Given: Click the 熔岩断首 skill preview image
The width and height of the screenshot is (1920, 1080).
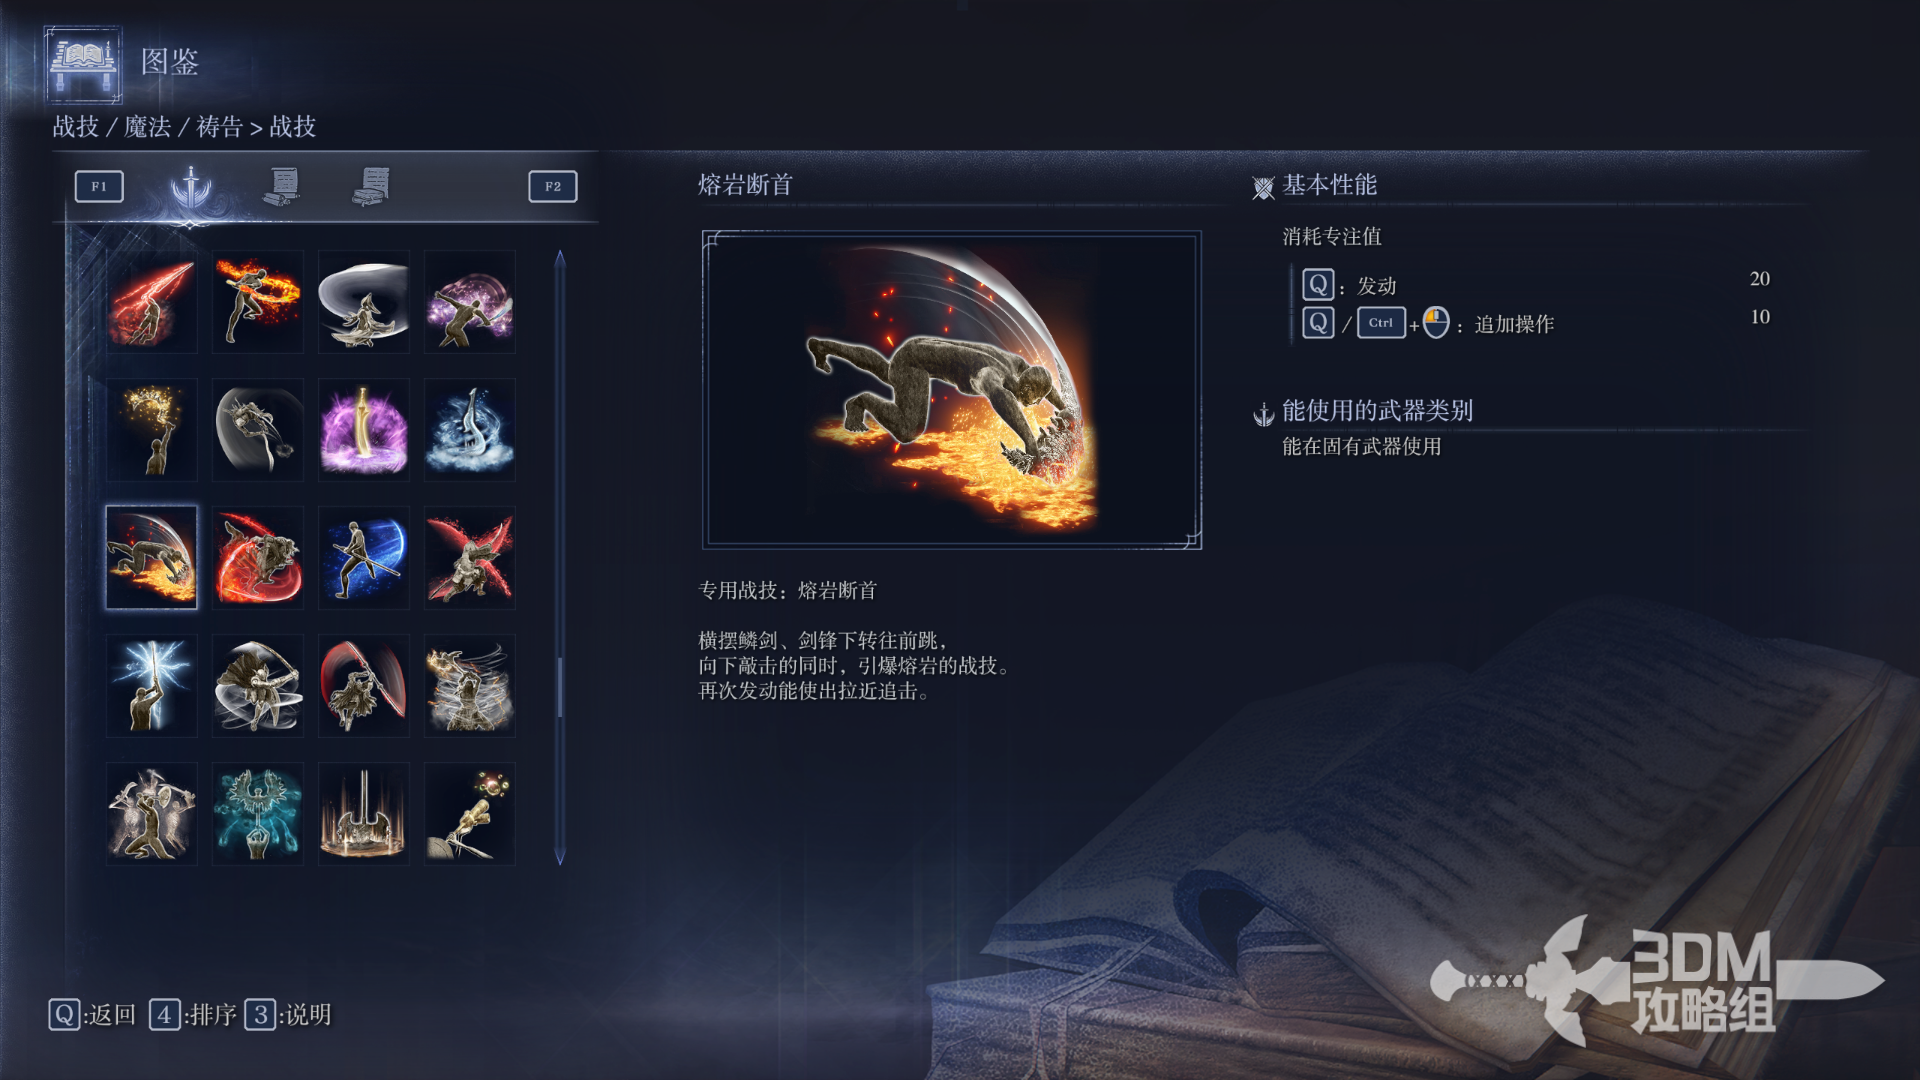Looking at the screenshot, I should [952, 390].
